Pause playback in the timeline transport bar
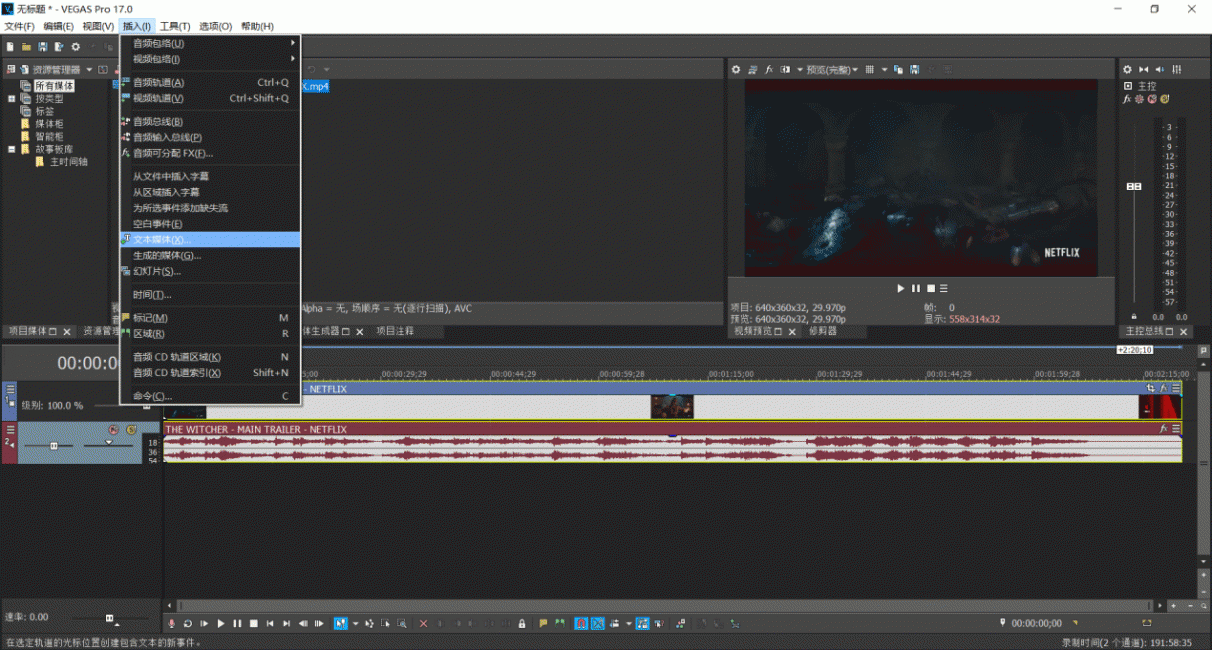Viewport: 1212px width, 650px height. click(237, 623)
